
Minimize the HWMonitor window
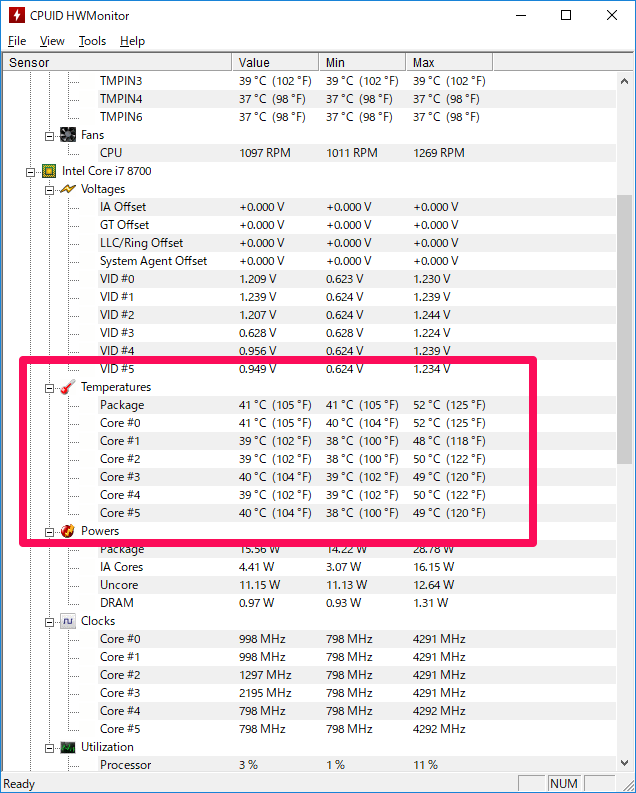(x=521, y=15)
